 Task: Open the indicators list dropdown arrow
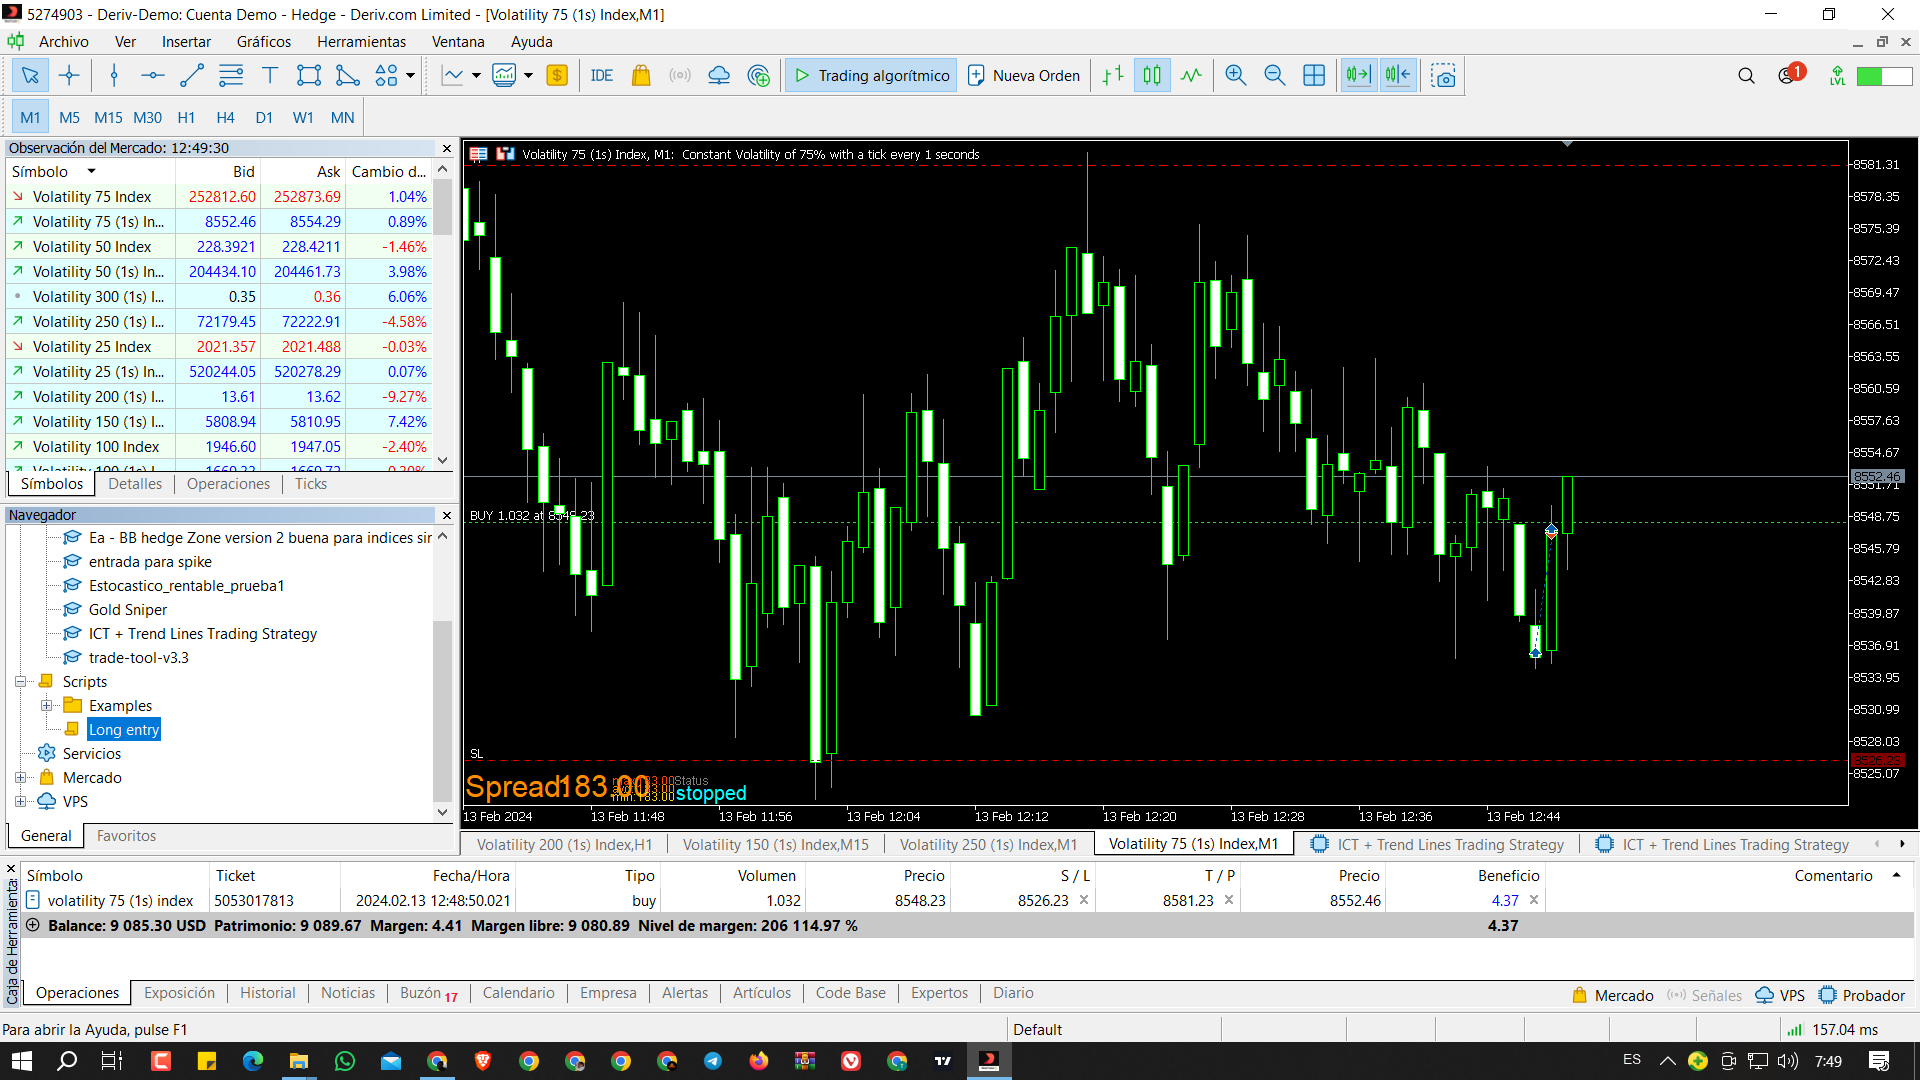pyautogui.click(x=476, y=76)
